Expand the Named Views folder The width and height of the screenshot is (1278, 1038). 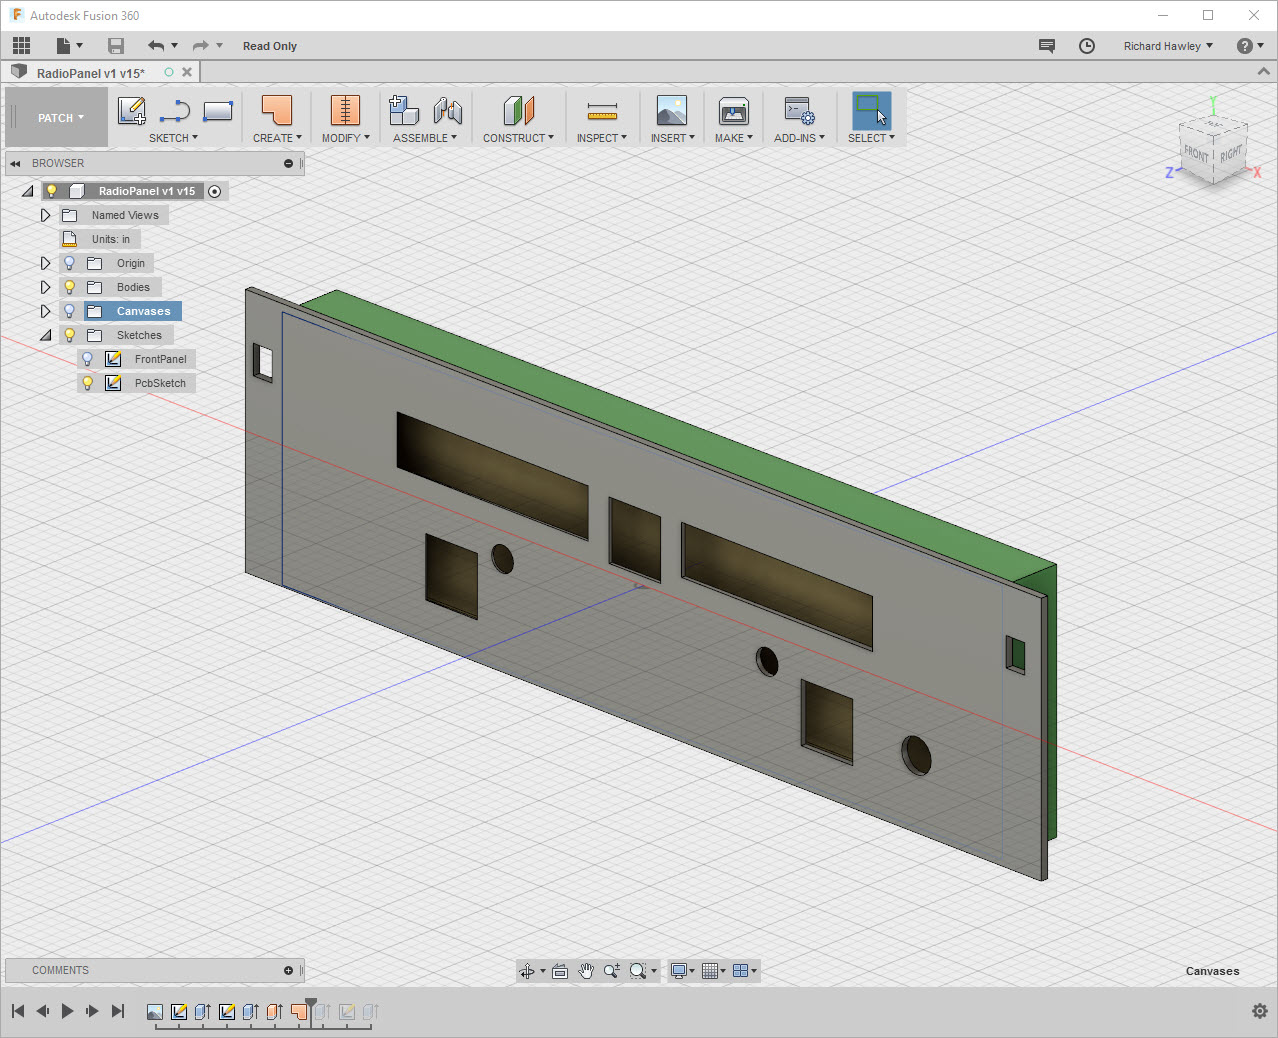tap(45, 215)
